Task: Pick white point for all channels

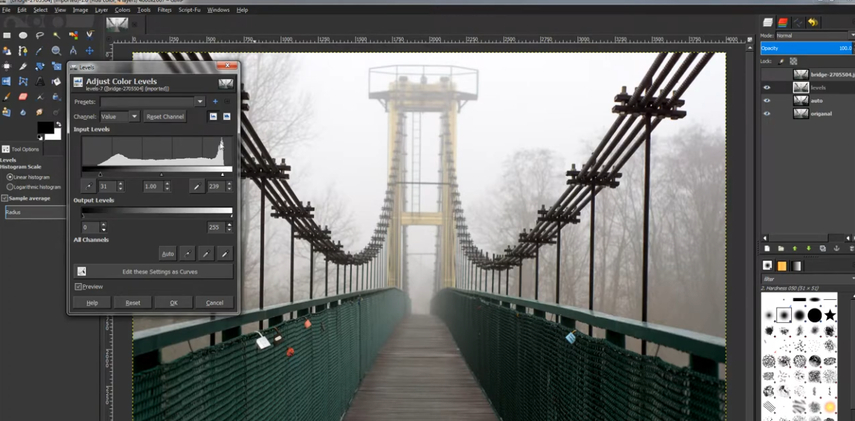Action: pos(225,254)
